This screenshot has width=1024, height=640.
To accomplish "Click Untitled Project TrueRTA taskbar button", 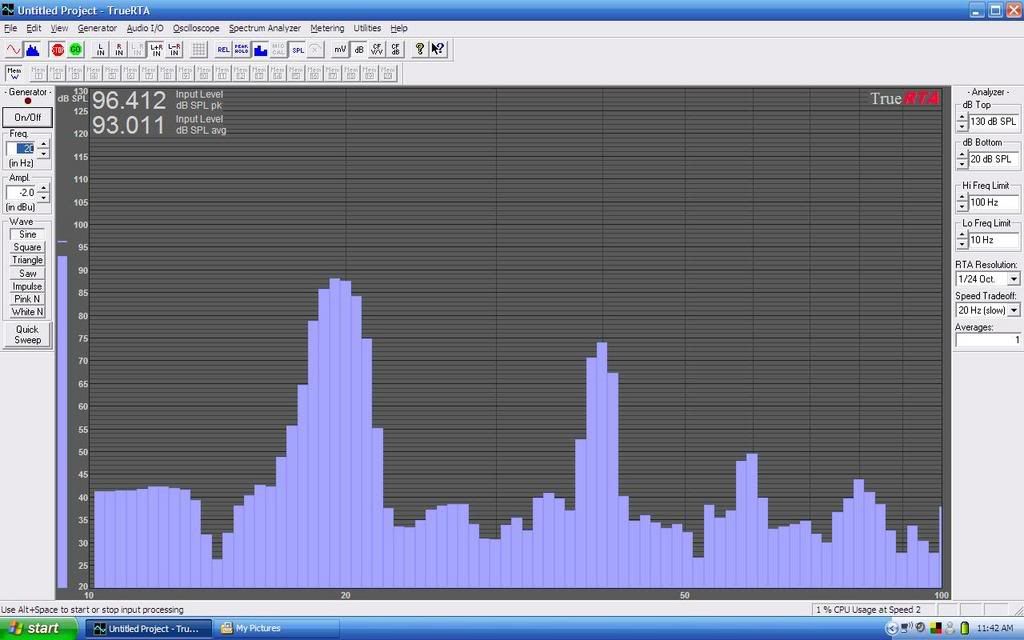I will tap(148, 628).
